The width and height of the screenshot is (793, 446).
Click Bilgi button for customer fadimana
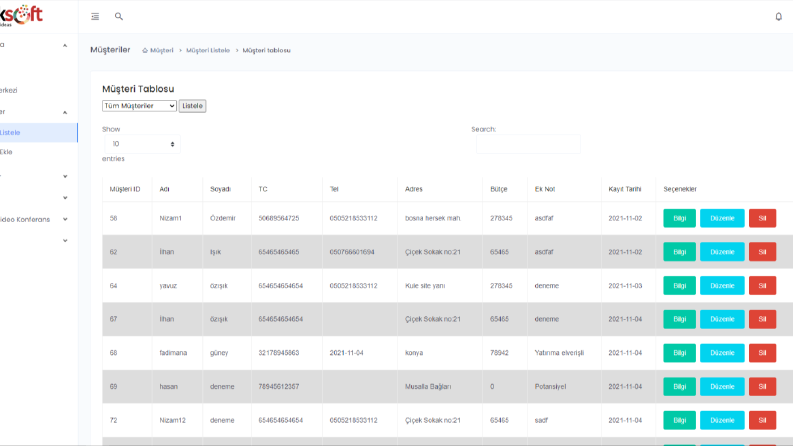(679, 353)
